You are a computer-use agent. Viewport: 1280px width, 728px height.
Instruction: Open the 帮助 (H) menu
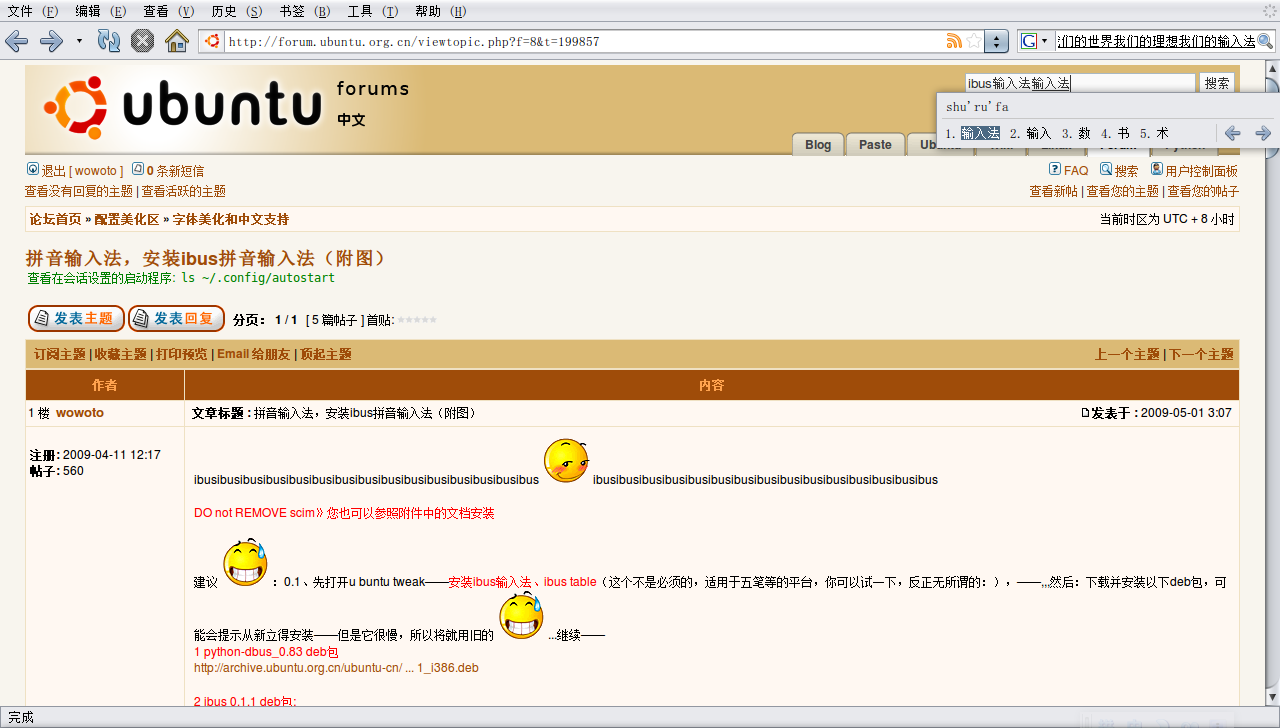click(441, 11)
